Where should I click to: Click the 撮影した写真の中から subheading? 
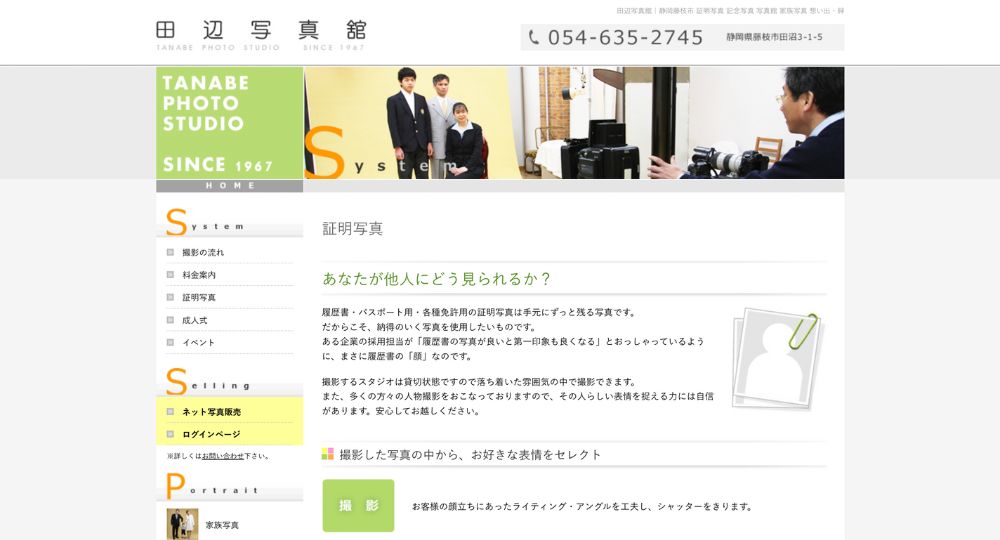coord(471,455)
